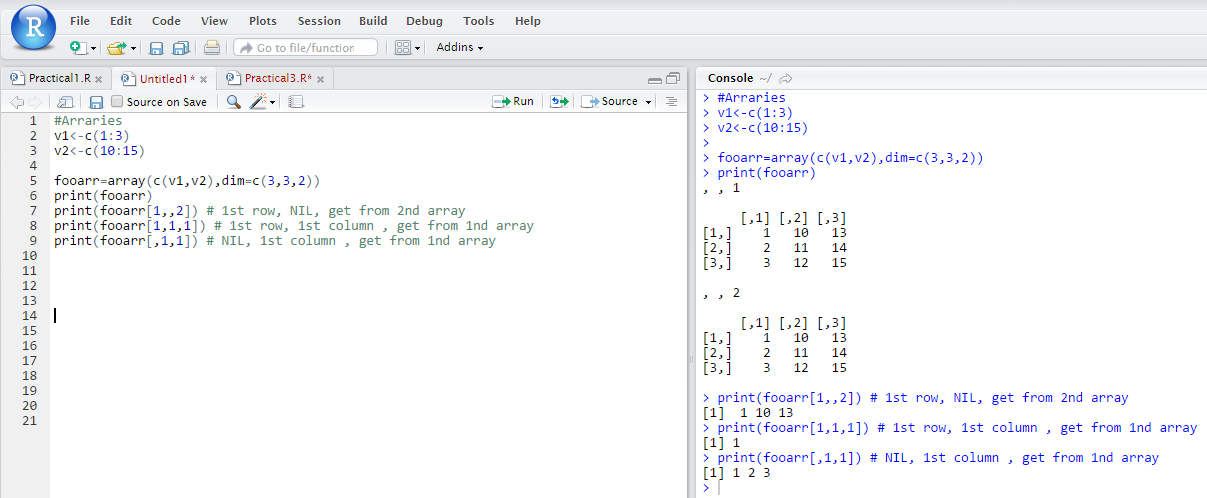Click the "#Arraries" comment in the editor

88,120
